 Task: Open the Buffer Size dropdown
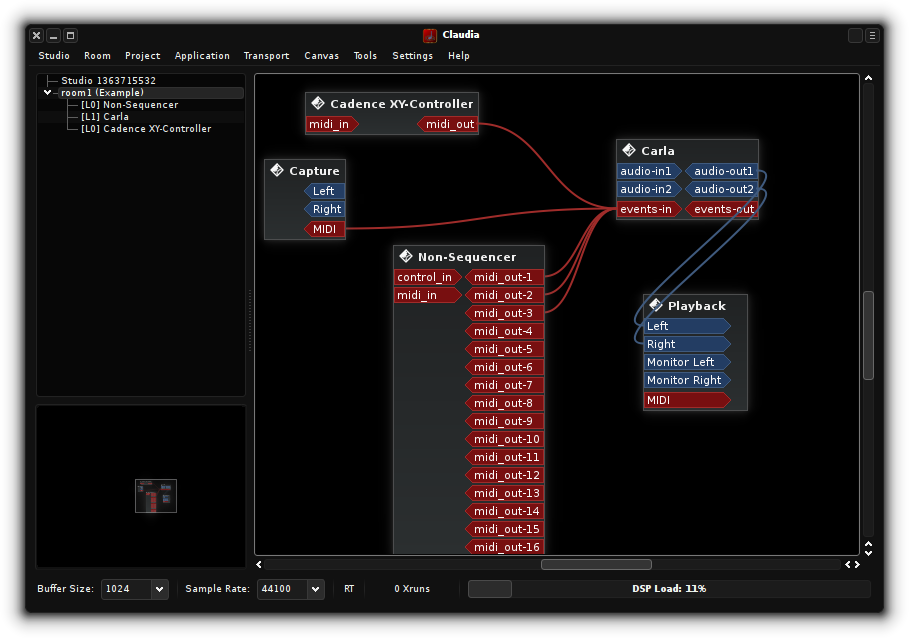pos(159,589)
